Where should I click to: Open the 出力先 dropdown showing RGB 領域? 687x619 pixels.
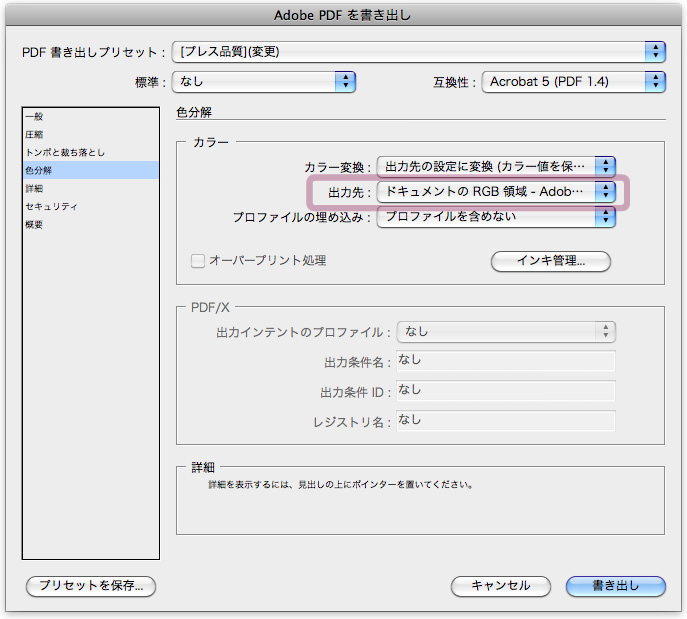[x=496, y=191]
